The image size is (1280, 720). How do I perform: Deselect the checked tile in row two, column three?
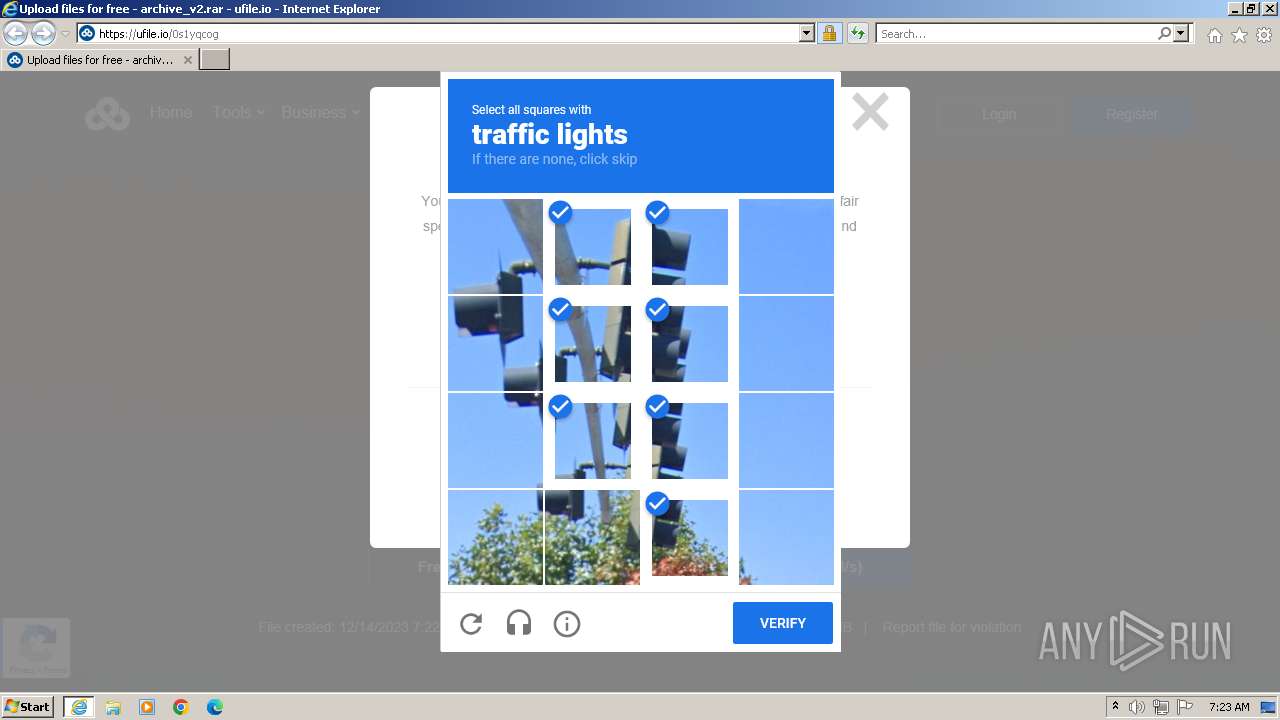689,343
